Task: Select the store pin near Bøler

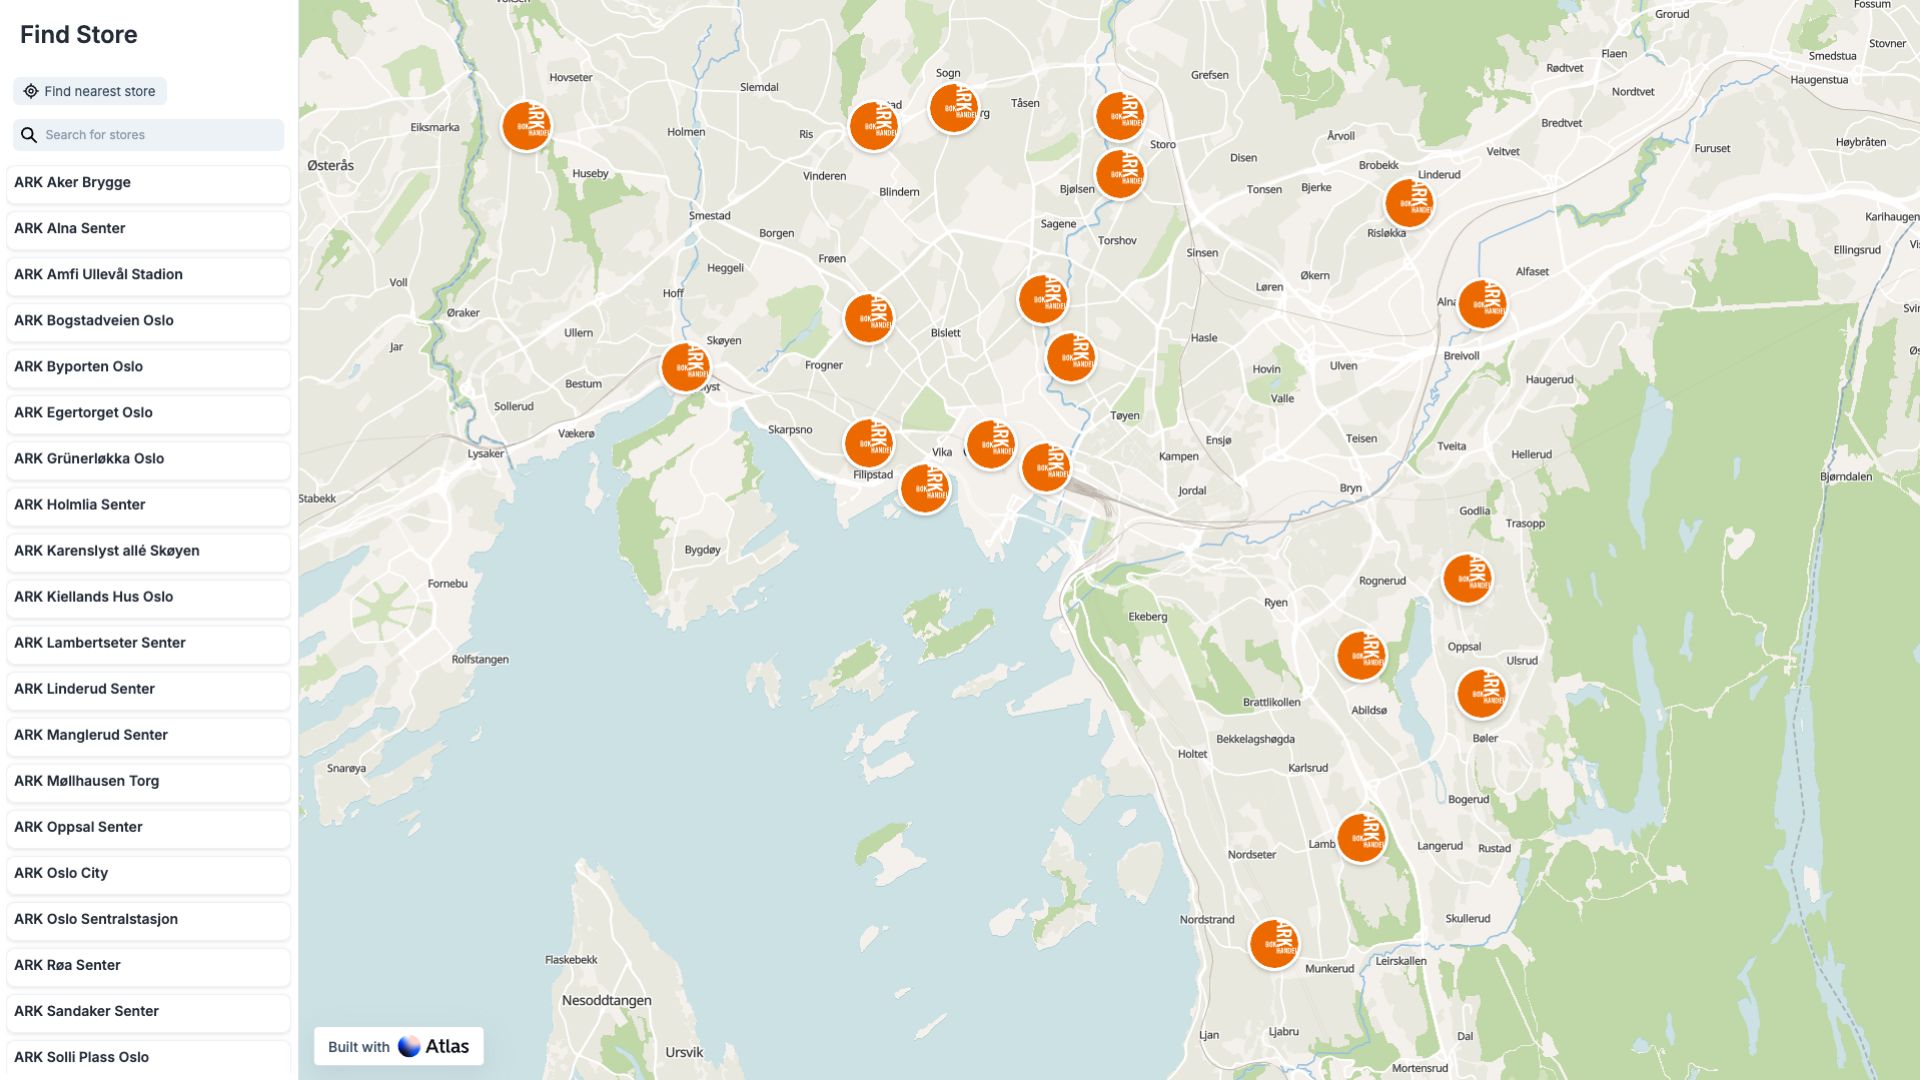Action: click(1481, 692)
